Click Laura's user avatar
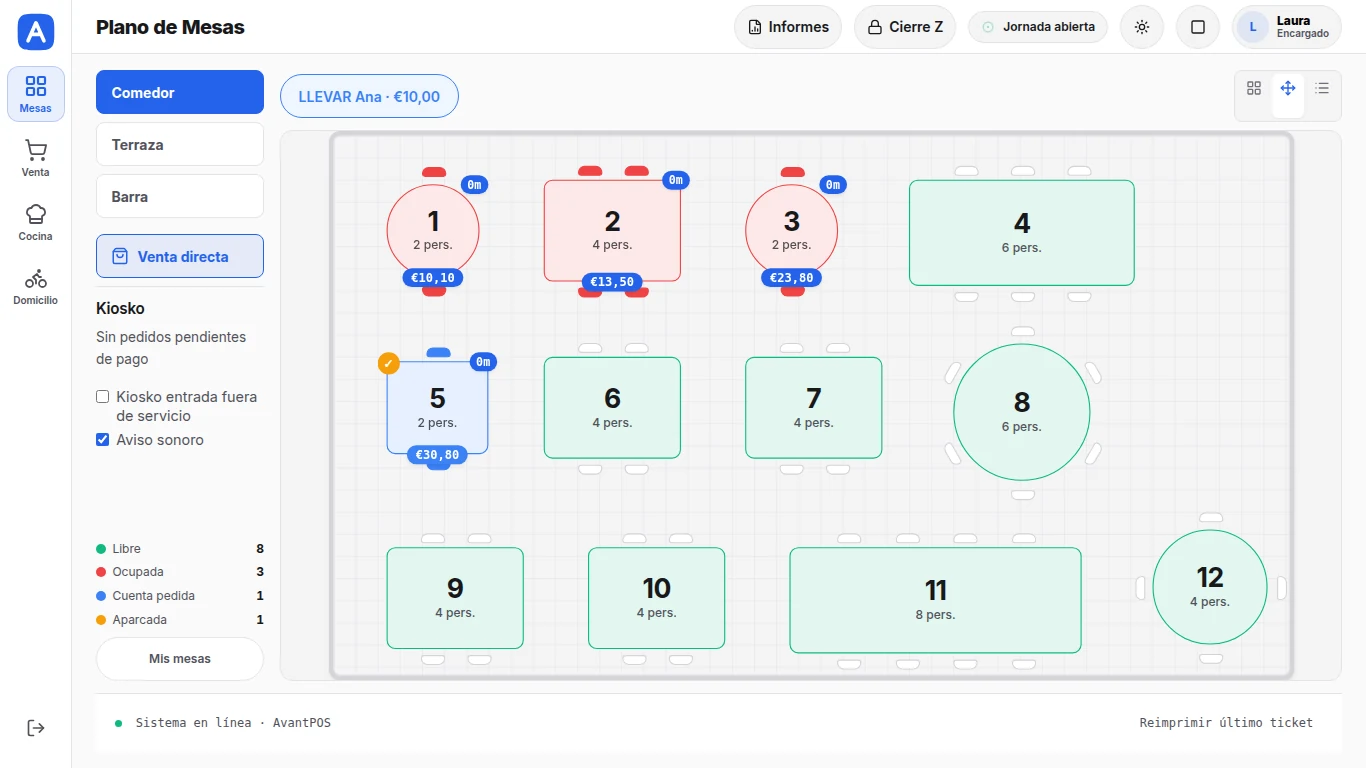This screenshot has width=1366, height=768. pos(1253,27)
